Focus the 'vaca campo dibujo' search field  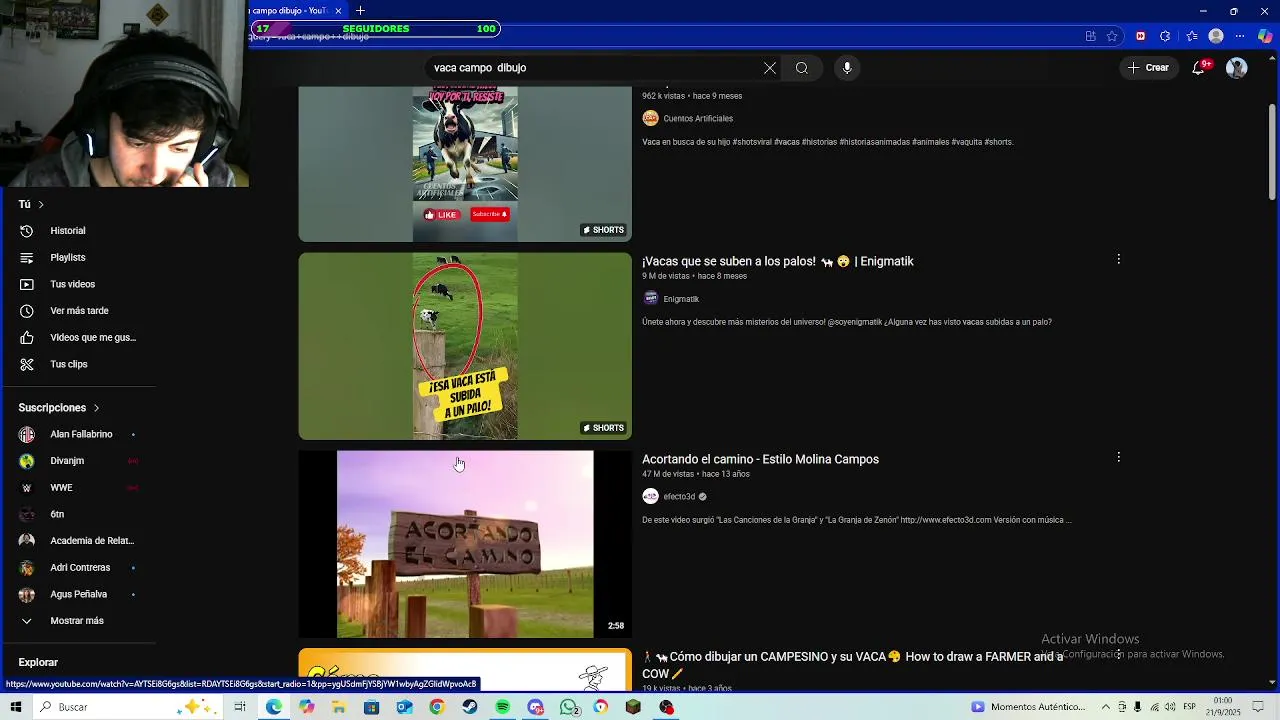595,68
